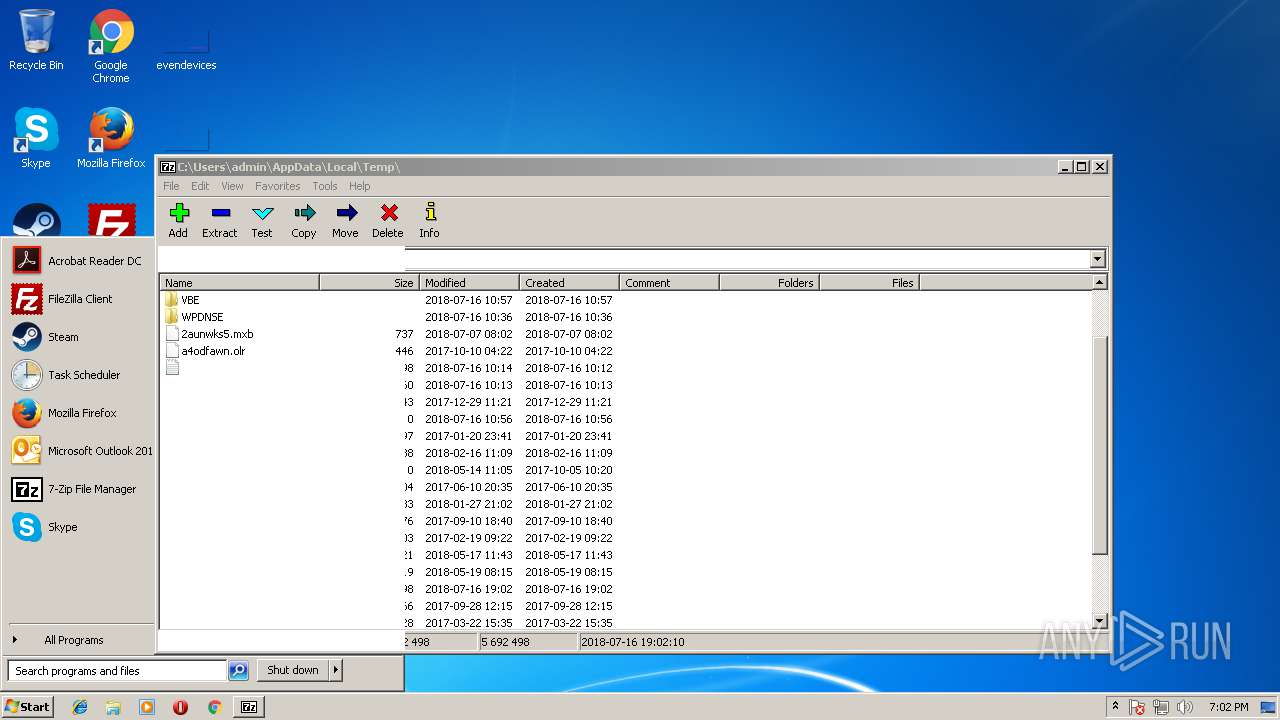Open Windows Media Player from taskbar
This screenshot has width=1280, height=720.
(x=147, y=707)
